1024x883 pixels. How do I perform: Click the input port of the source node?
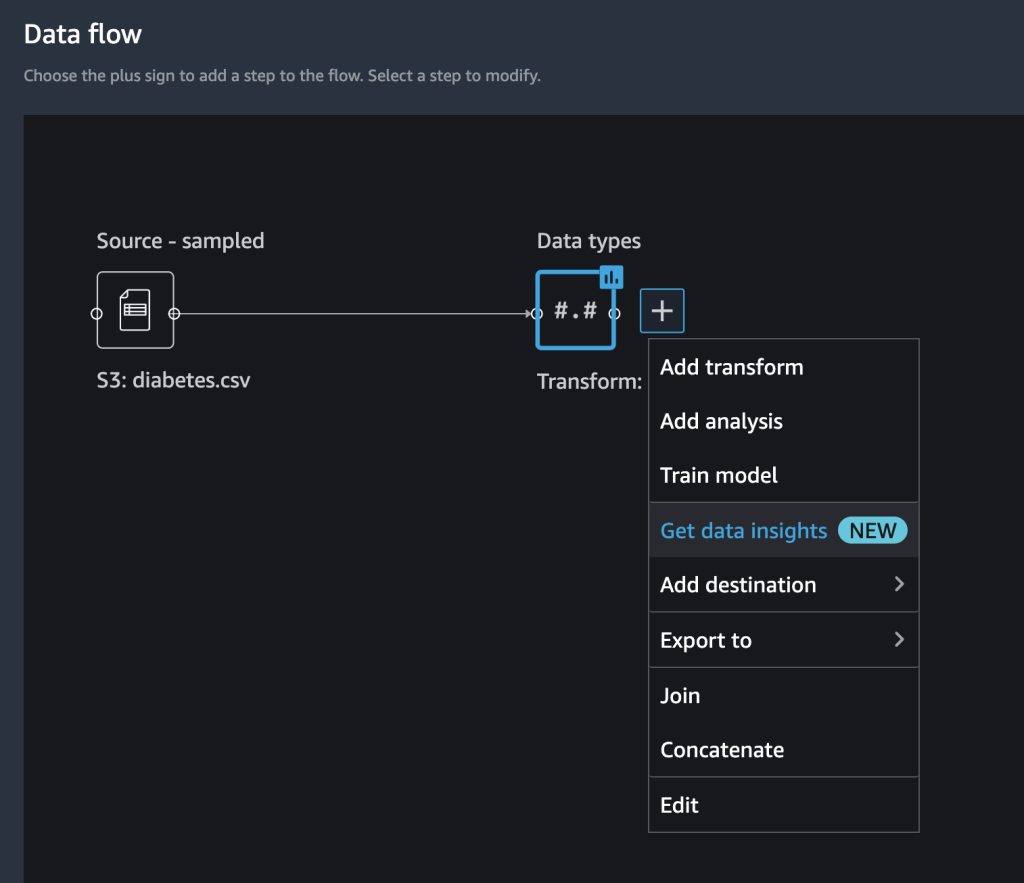coord(97,313)
